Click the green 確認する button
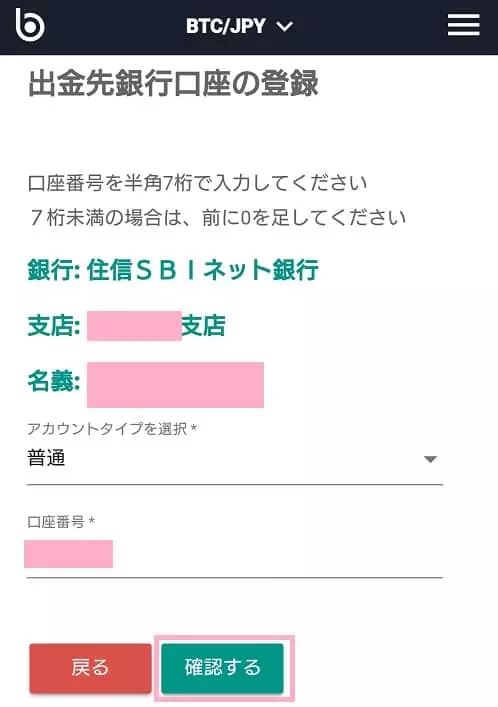Screen dimensions: 498x707 pyautogui.click(x=222, y=668)
